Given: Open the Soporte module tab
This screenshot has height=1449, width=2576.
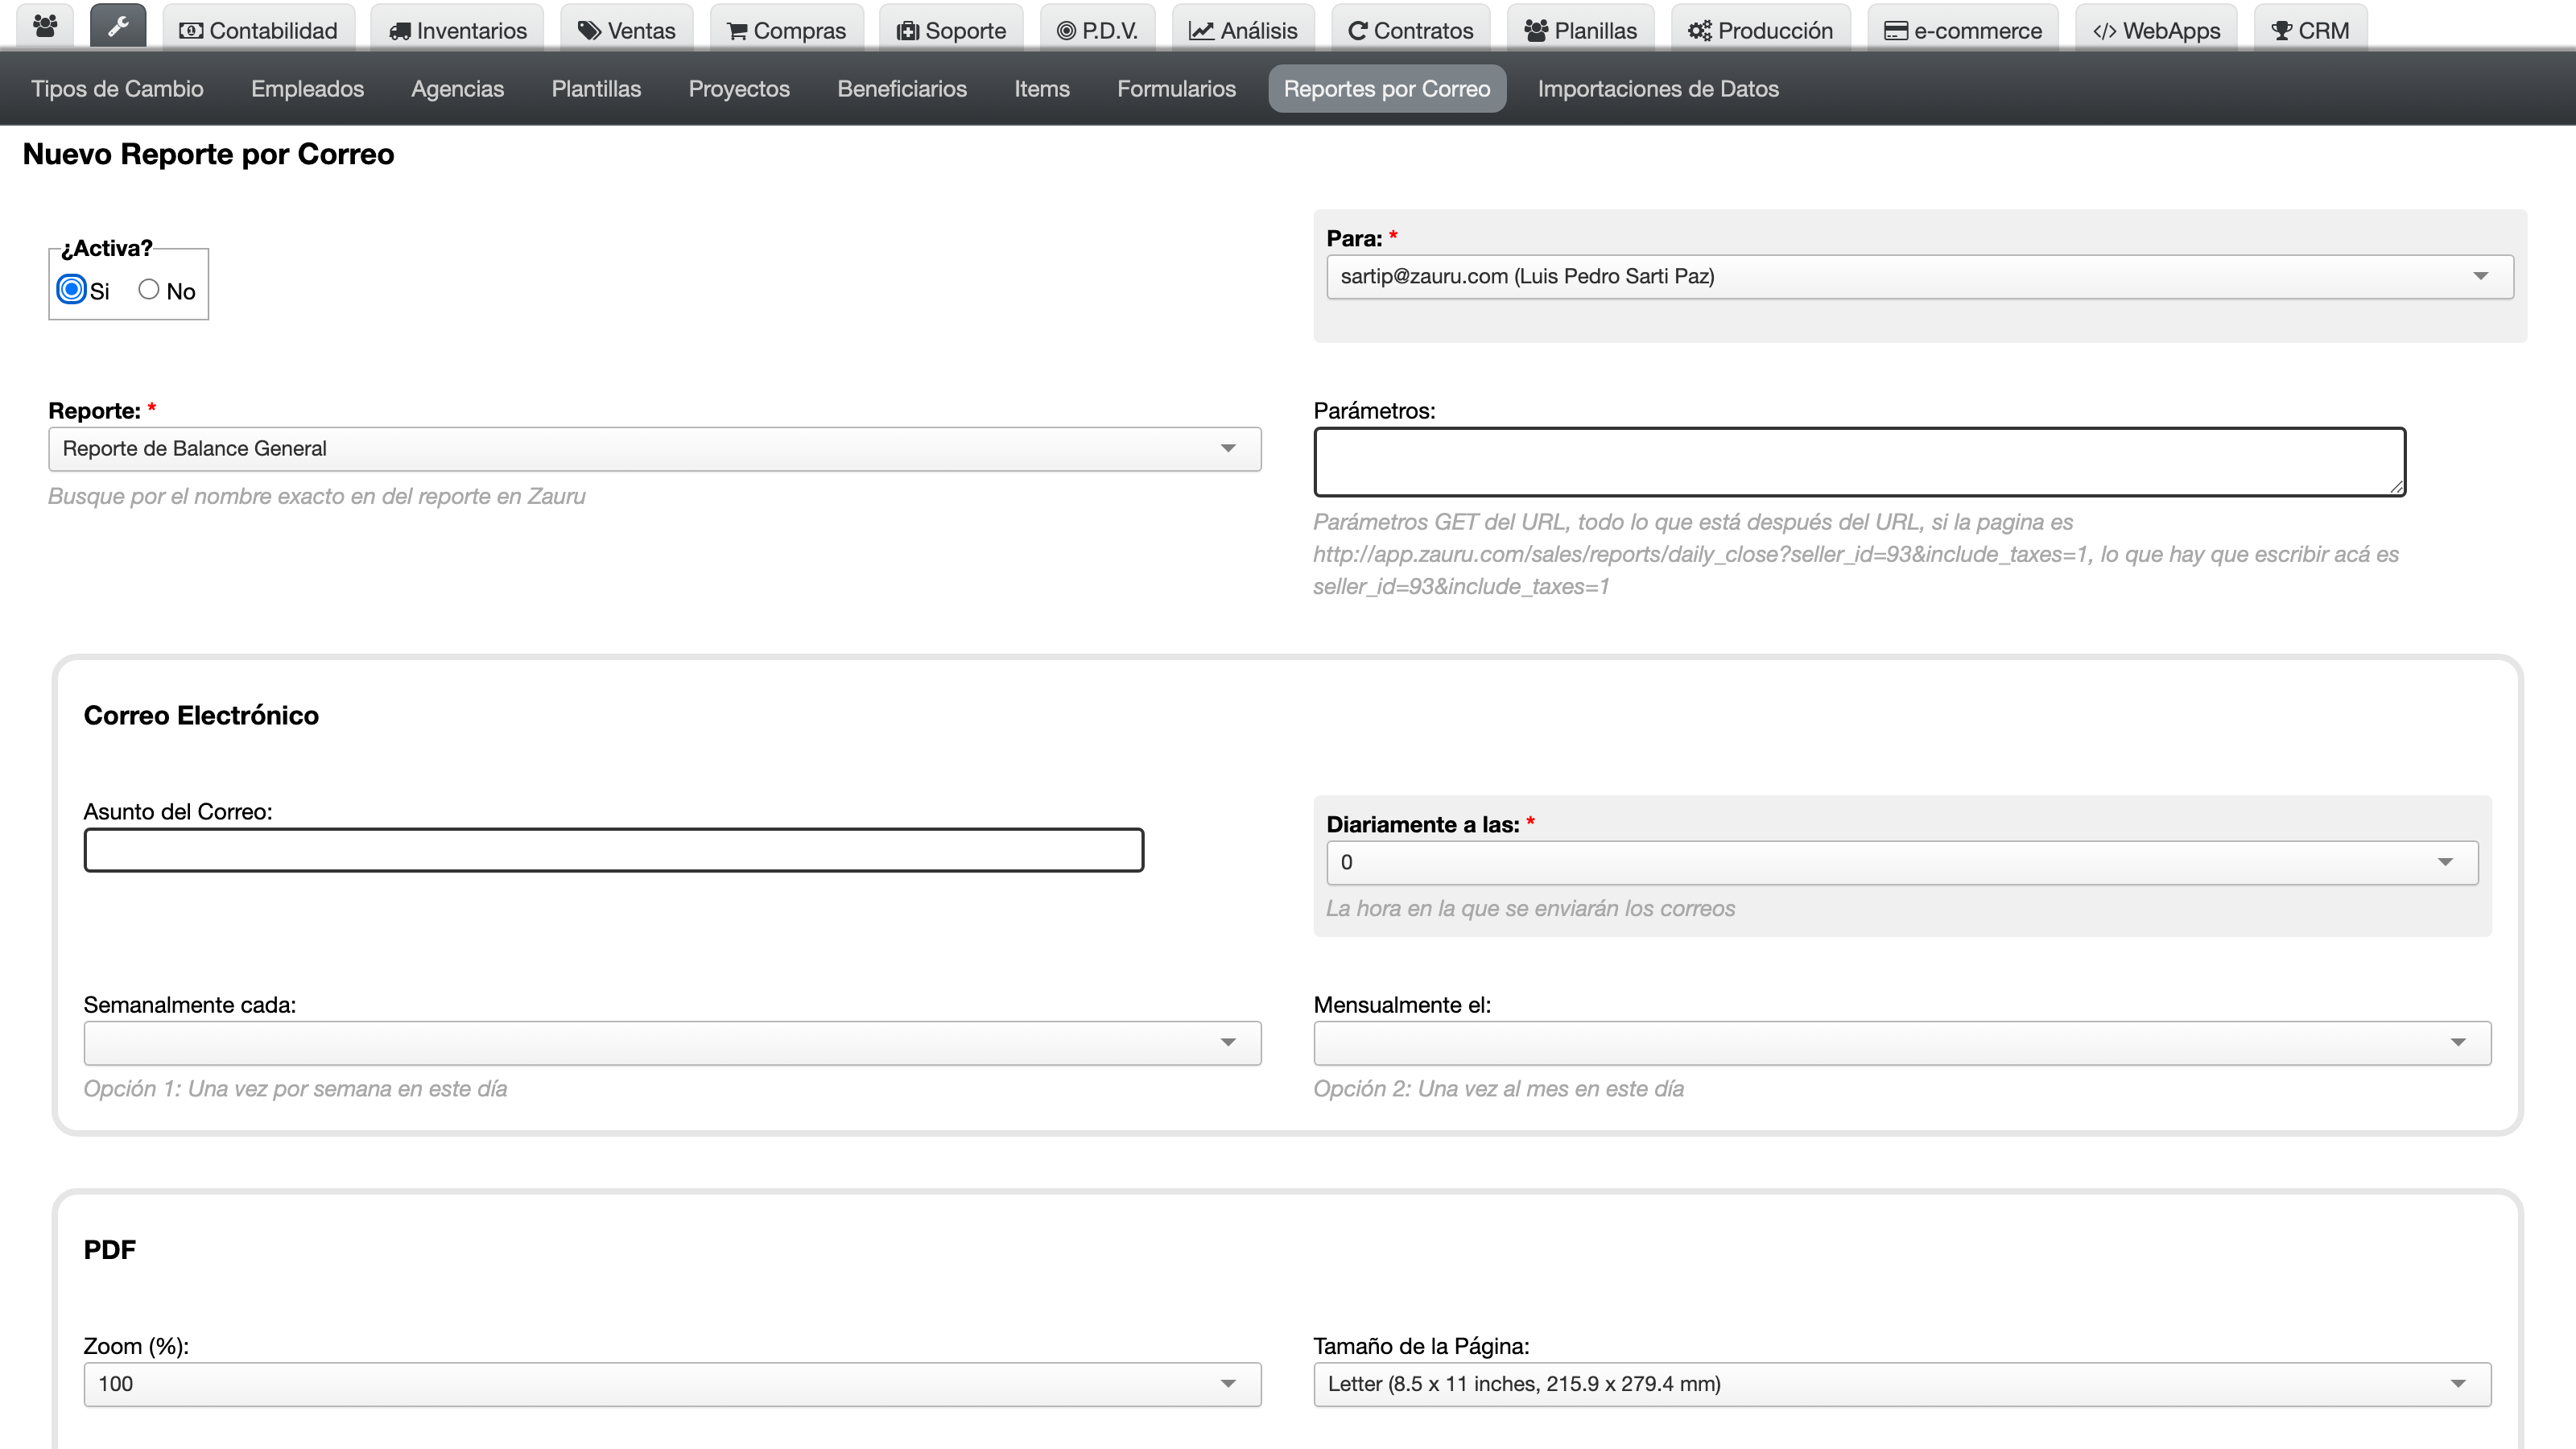Looking at the screenshot, I should click(x=951, y=30).
